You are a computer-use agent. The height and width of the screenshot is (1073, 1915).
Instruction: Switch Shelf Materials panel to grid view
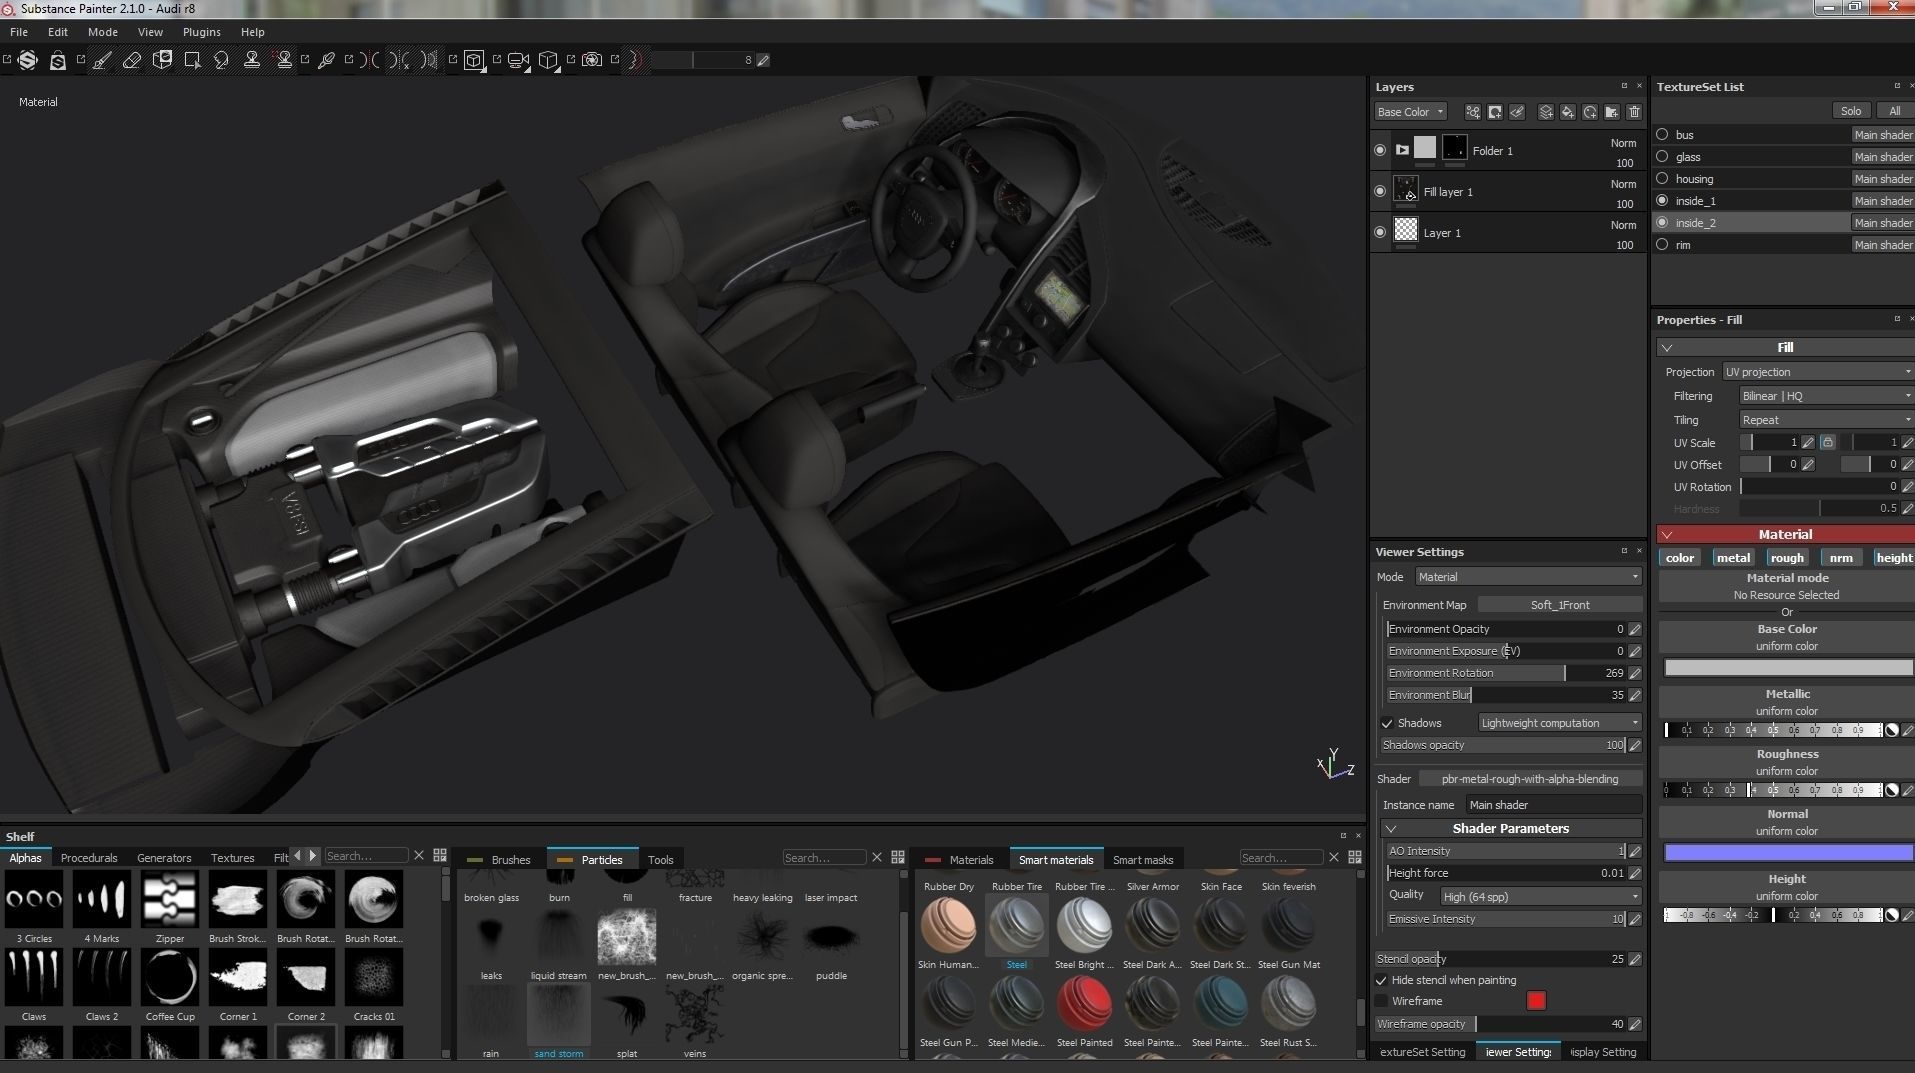click(x=1355, y=857)
